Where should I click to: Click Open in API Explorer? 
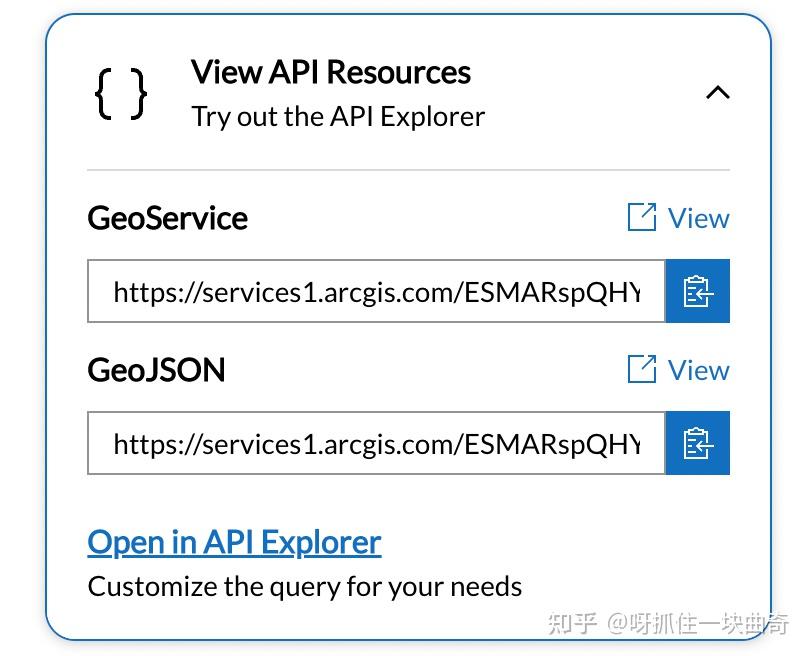coord(234,541)
